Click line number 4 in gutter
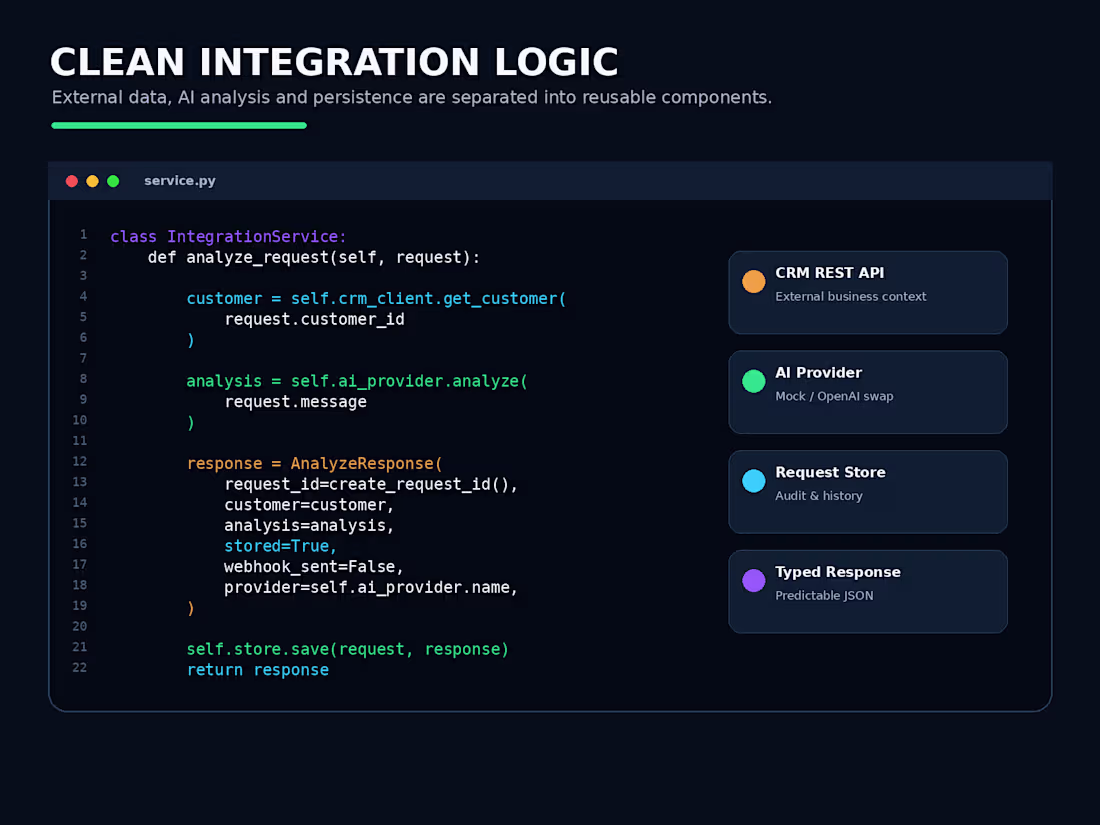 click(x=83, y=296)
